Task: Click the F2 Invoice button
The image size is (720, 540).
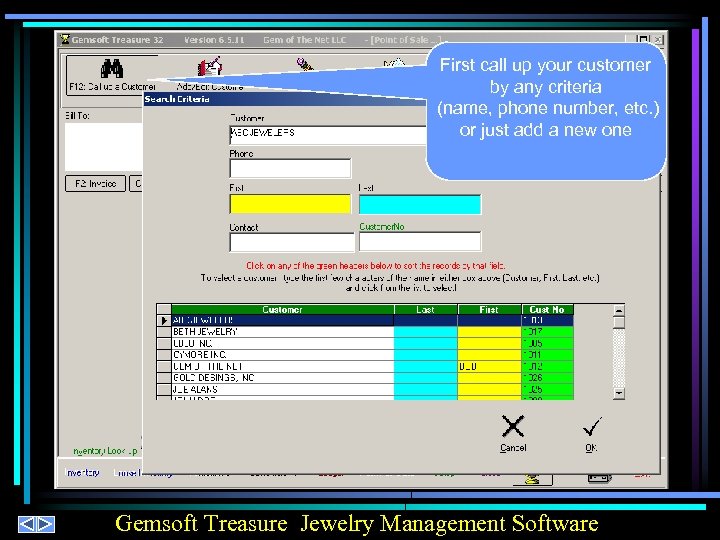Action: pyautogui.click(x=95, y=184)
